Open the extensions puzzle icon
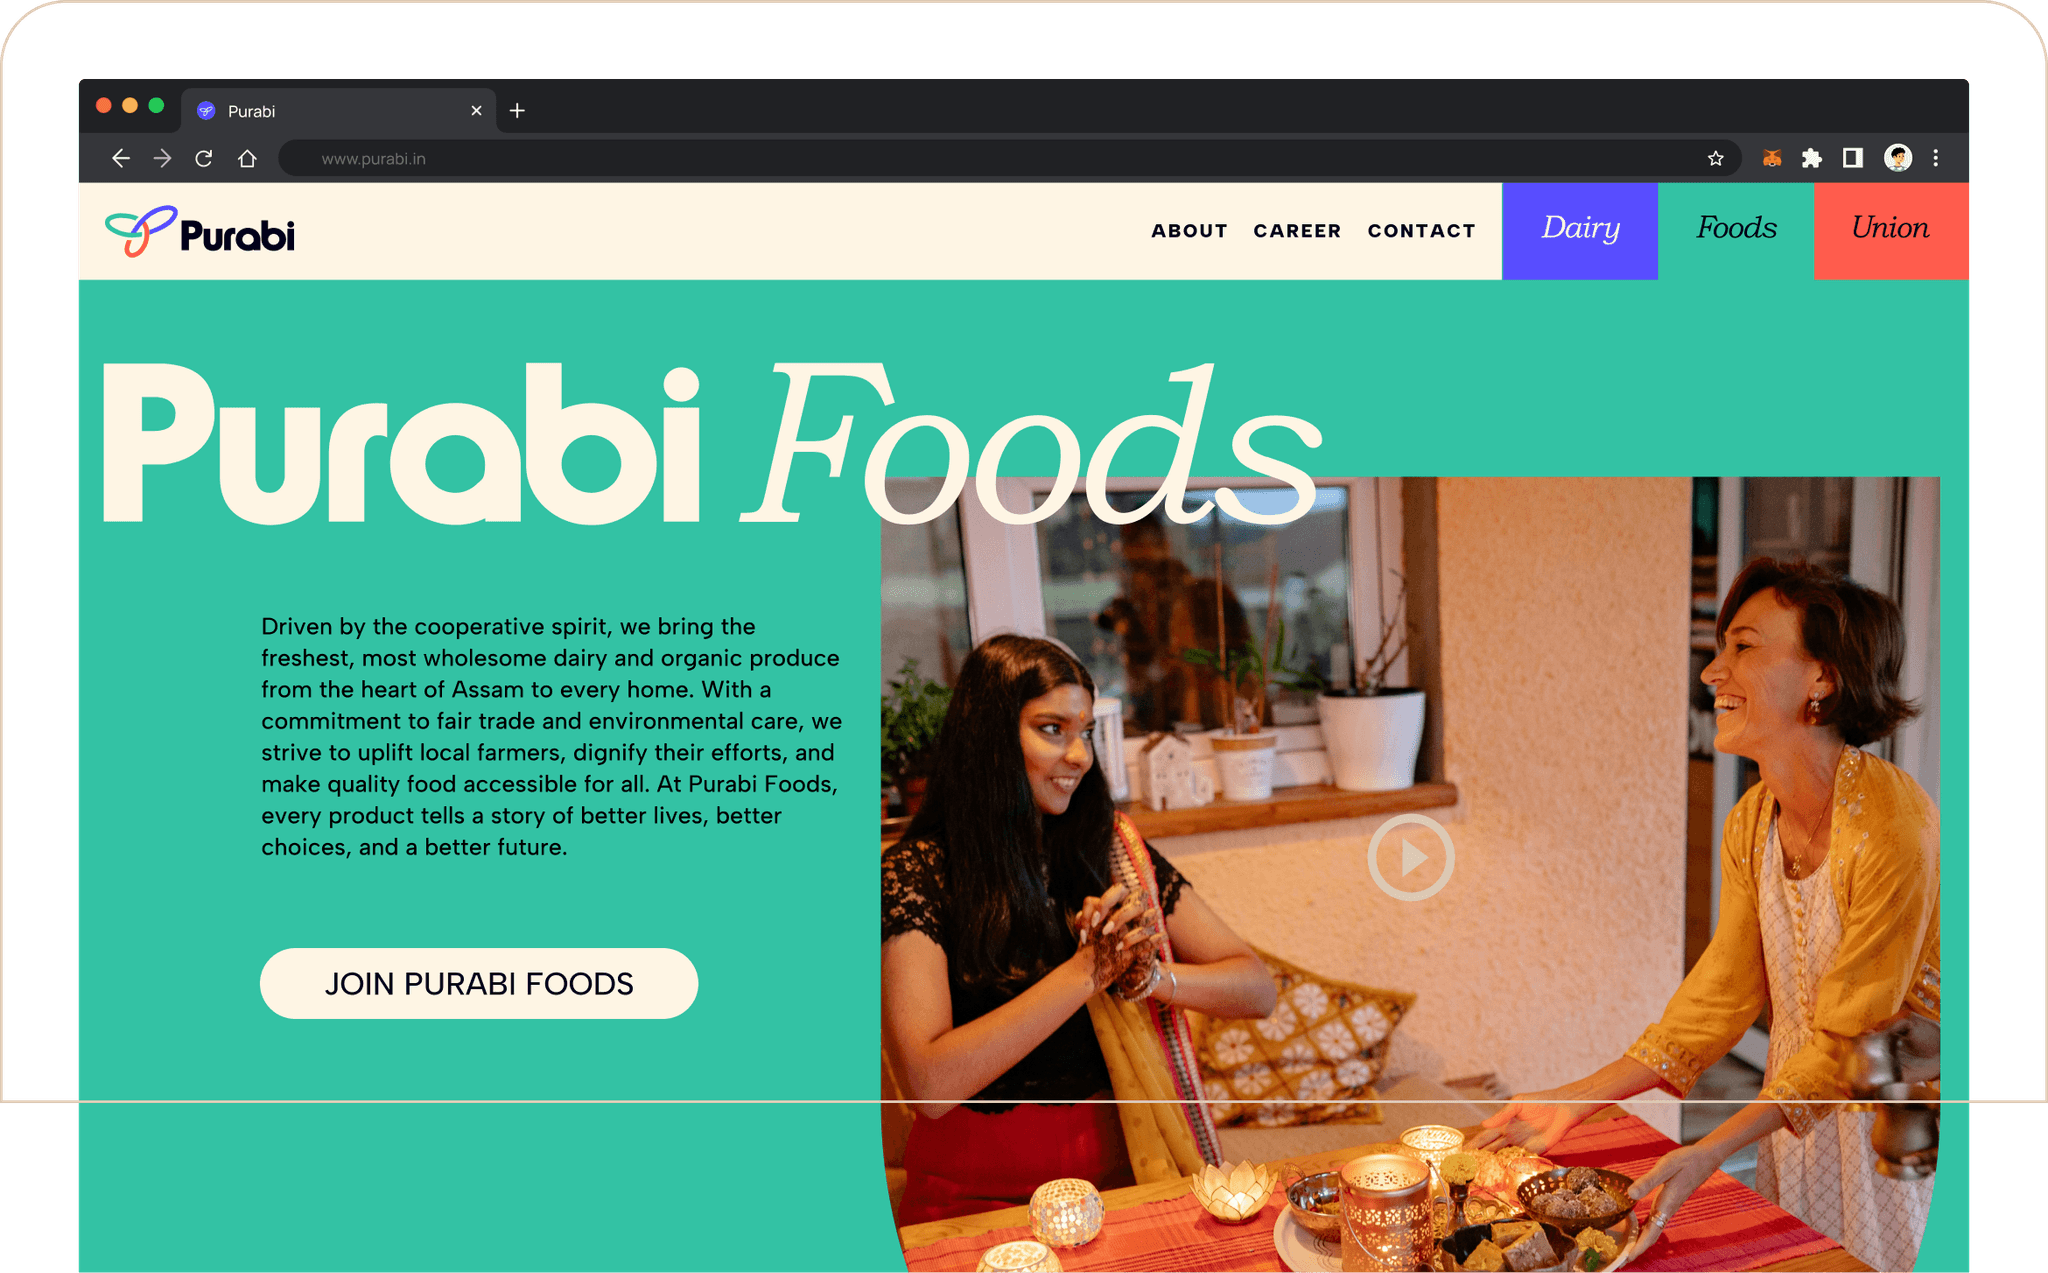 click(1812, 158)
